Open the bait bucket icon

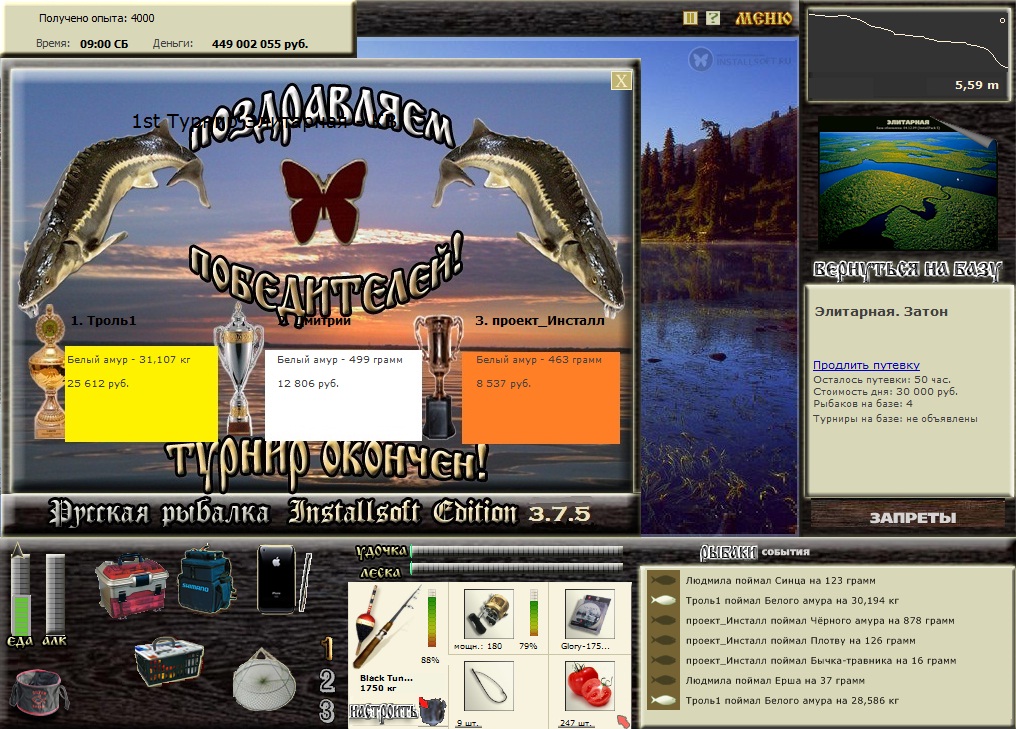[x=38, y=691]
